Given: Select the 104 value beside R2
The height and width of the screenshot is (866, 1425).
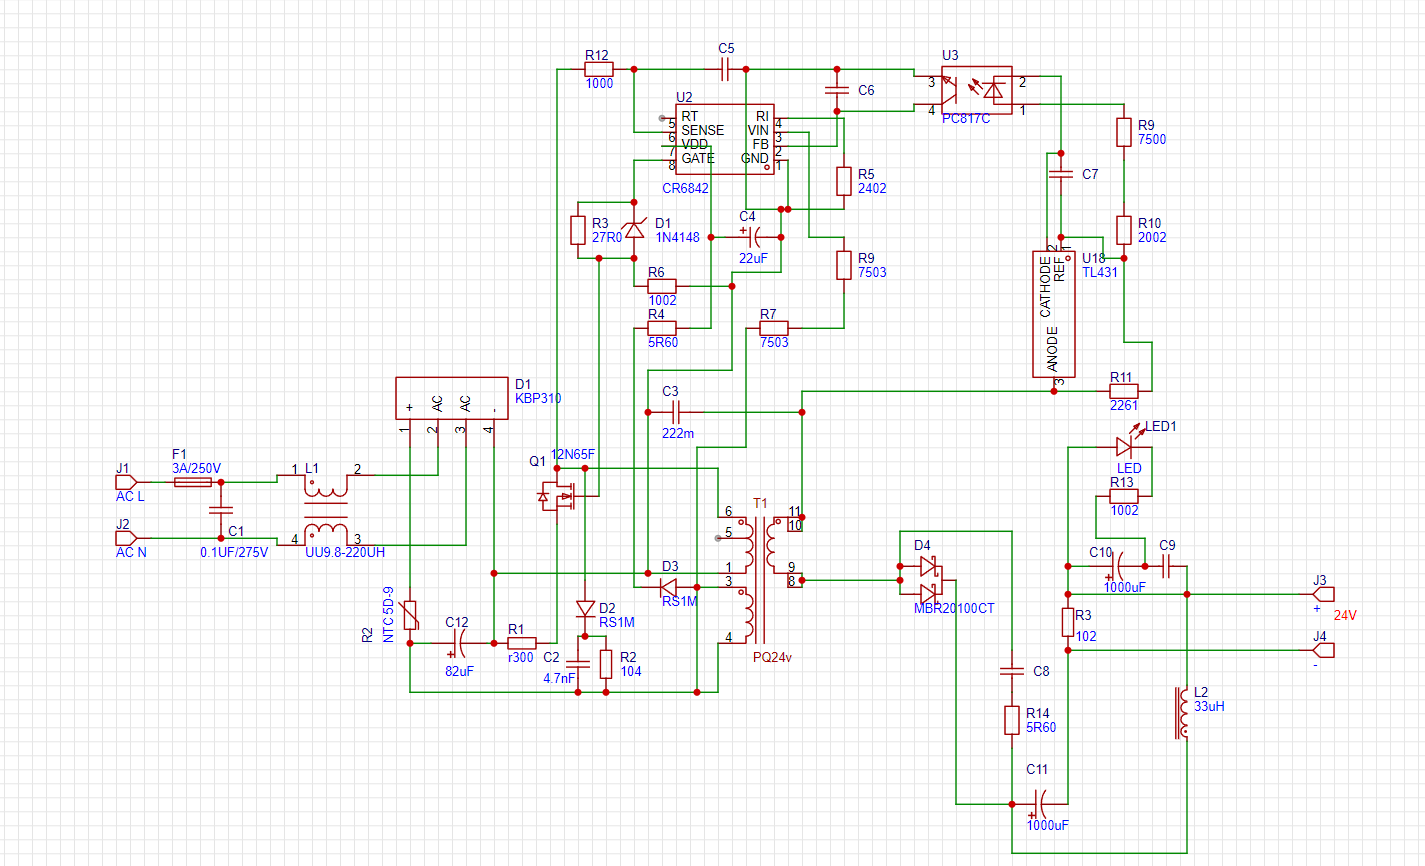Looking at the screenshot, I should [631, 671].
